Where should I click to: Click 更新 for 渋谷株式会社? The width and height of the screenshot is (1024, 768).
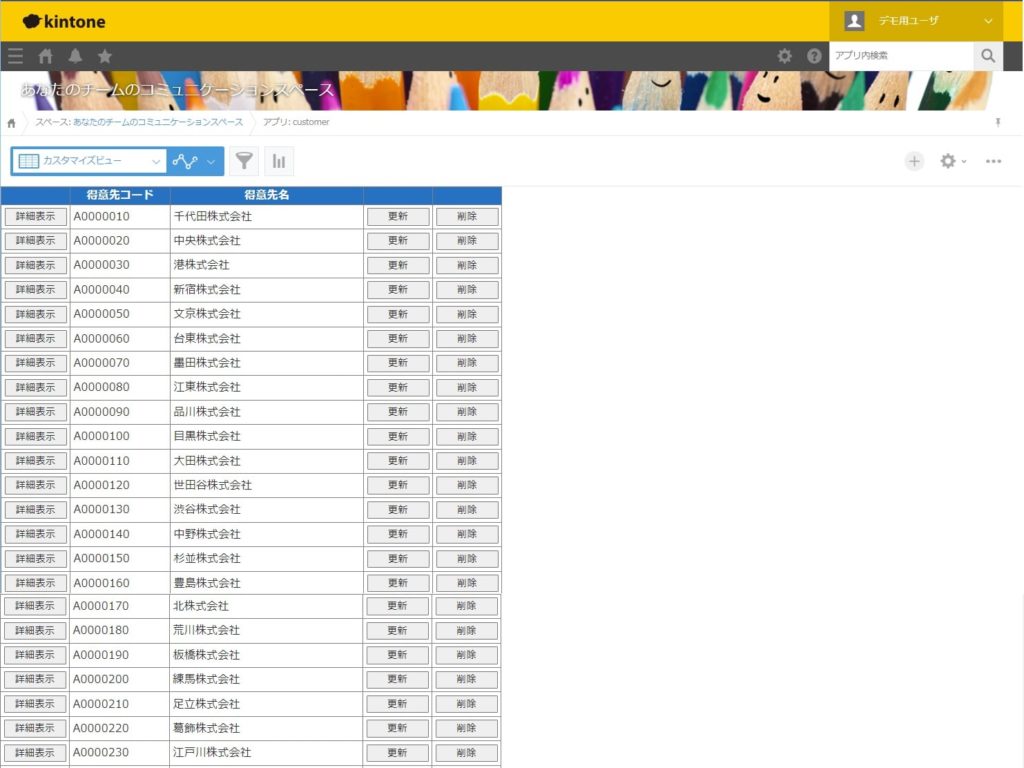tap(398, 509)
